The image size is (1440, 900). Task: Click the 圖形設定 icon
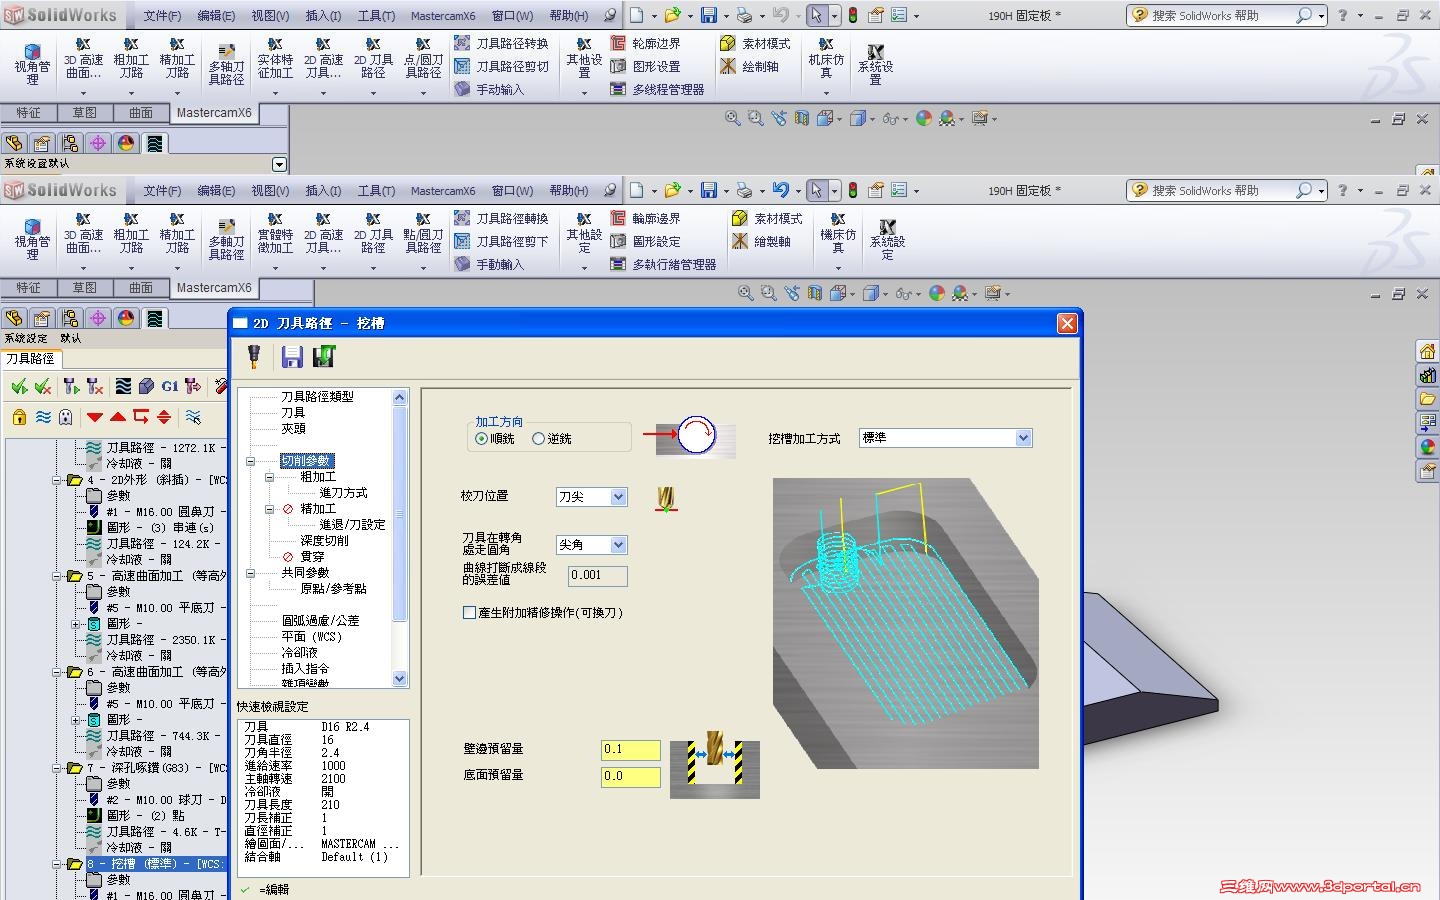pyautogui.click(x=618, y=241)
